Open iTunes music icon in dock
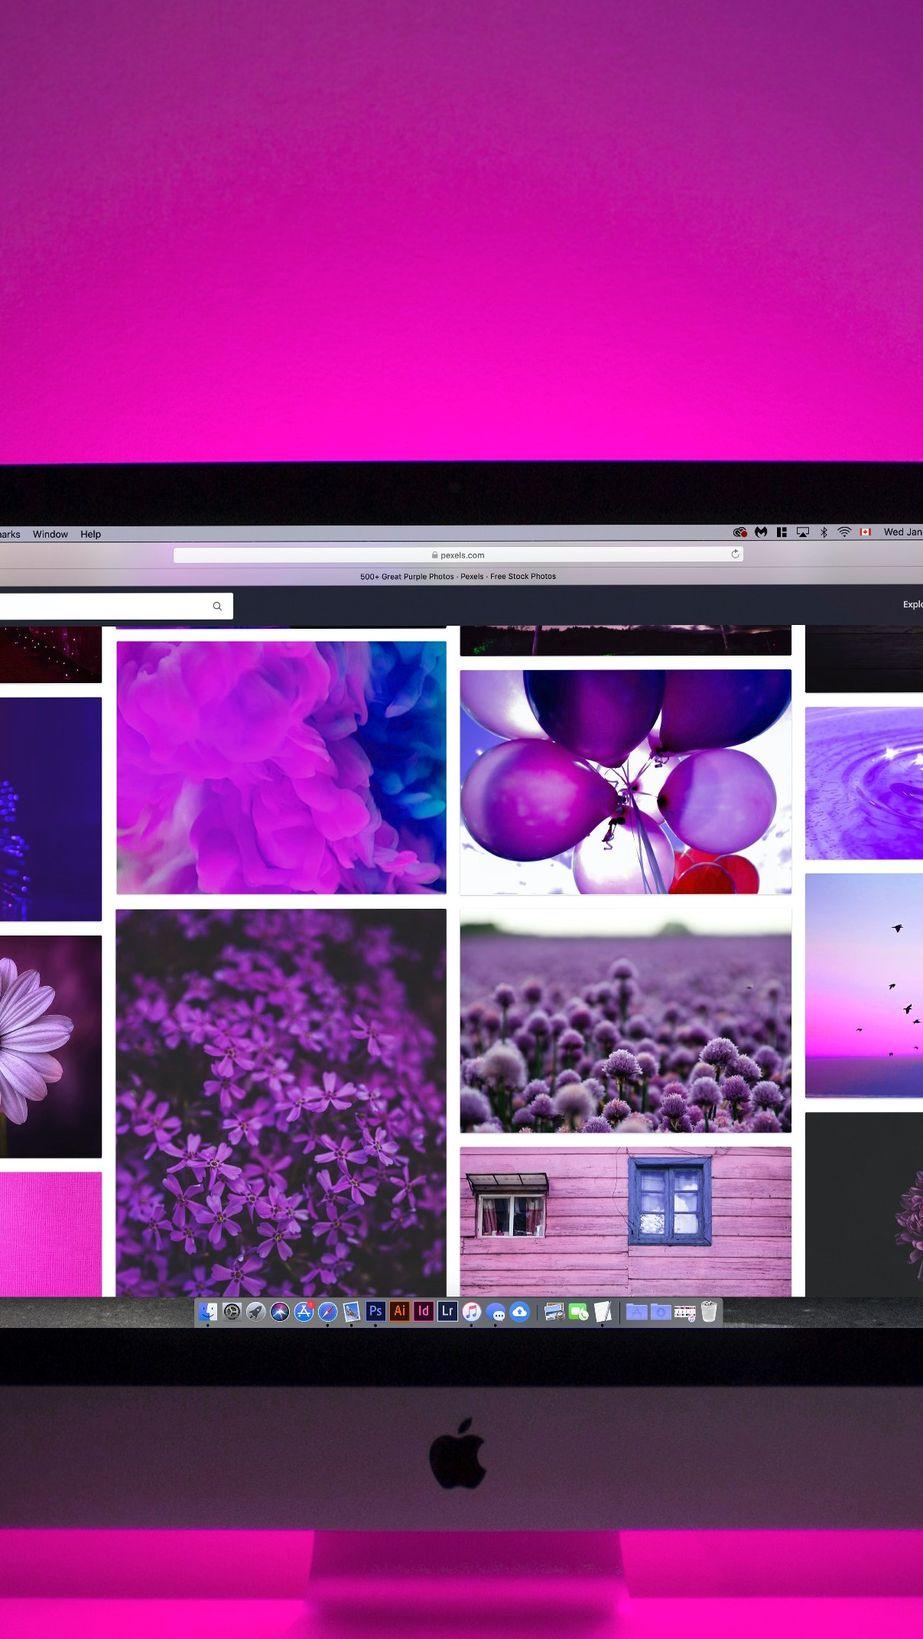This screenshot has height=1639, width=923. [472, 1311]
